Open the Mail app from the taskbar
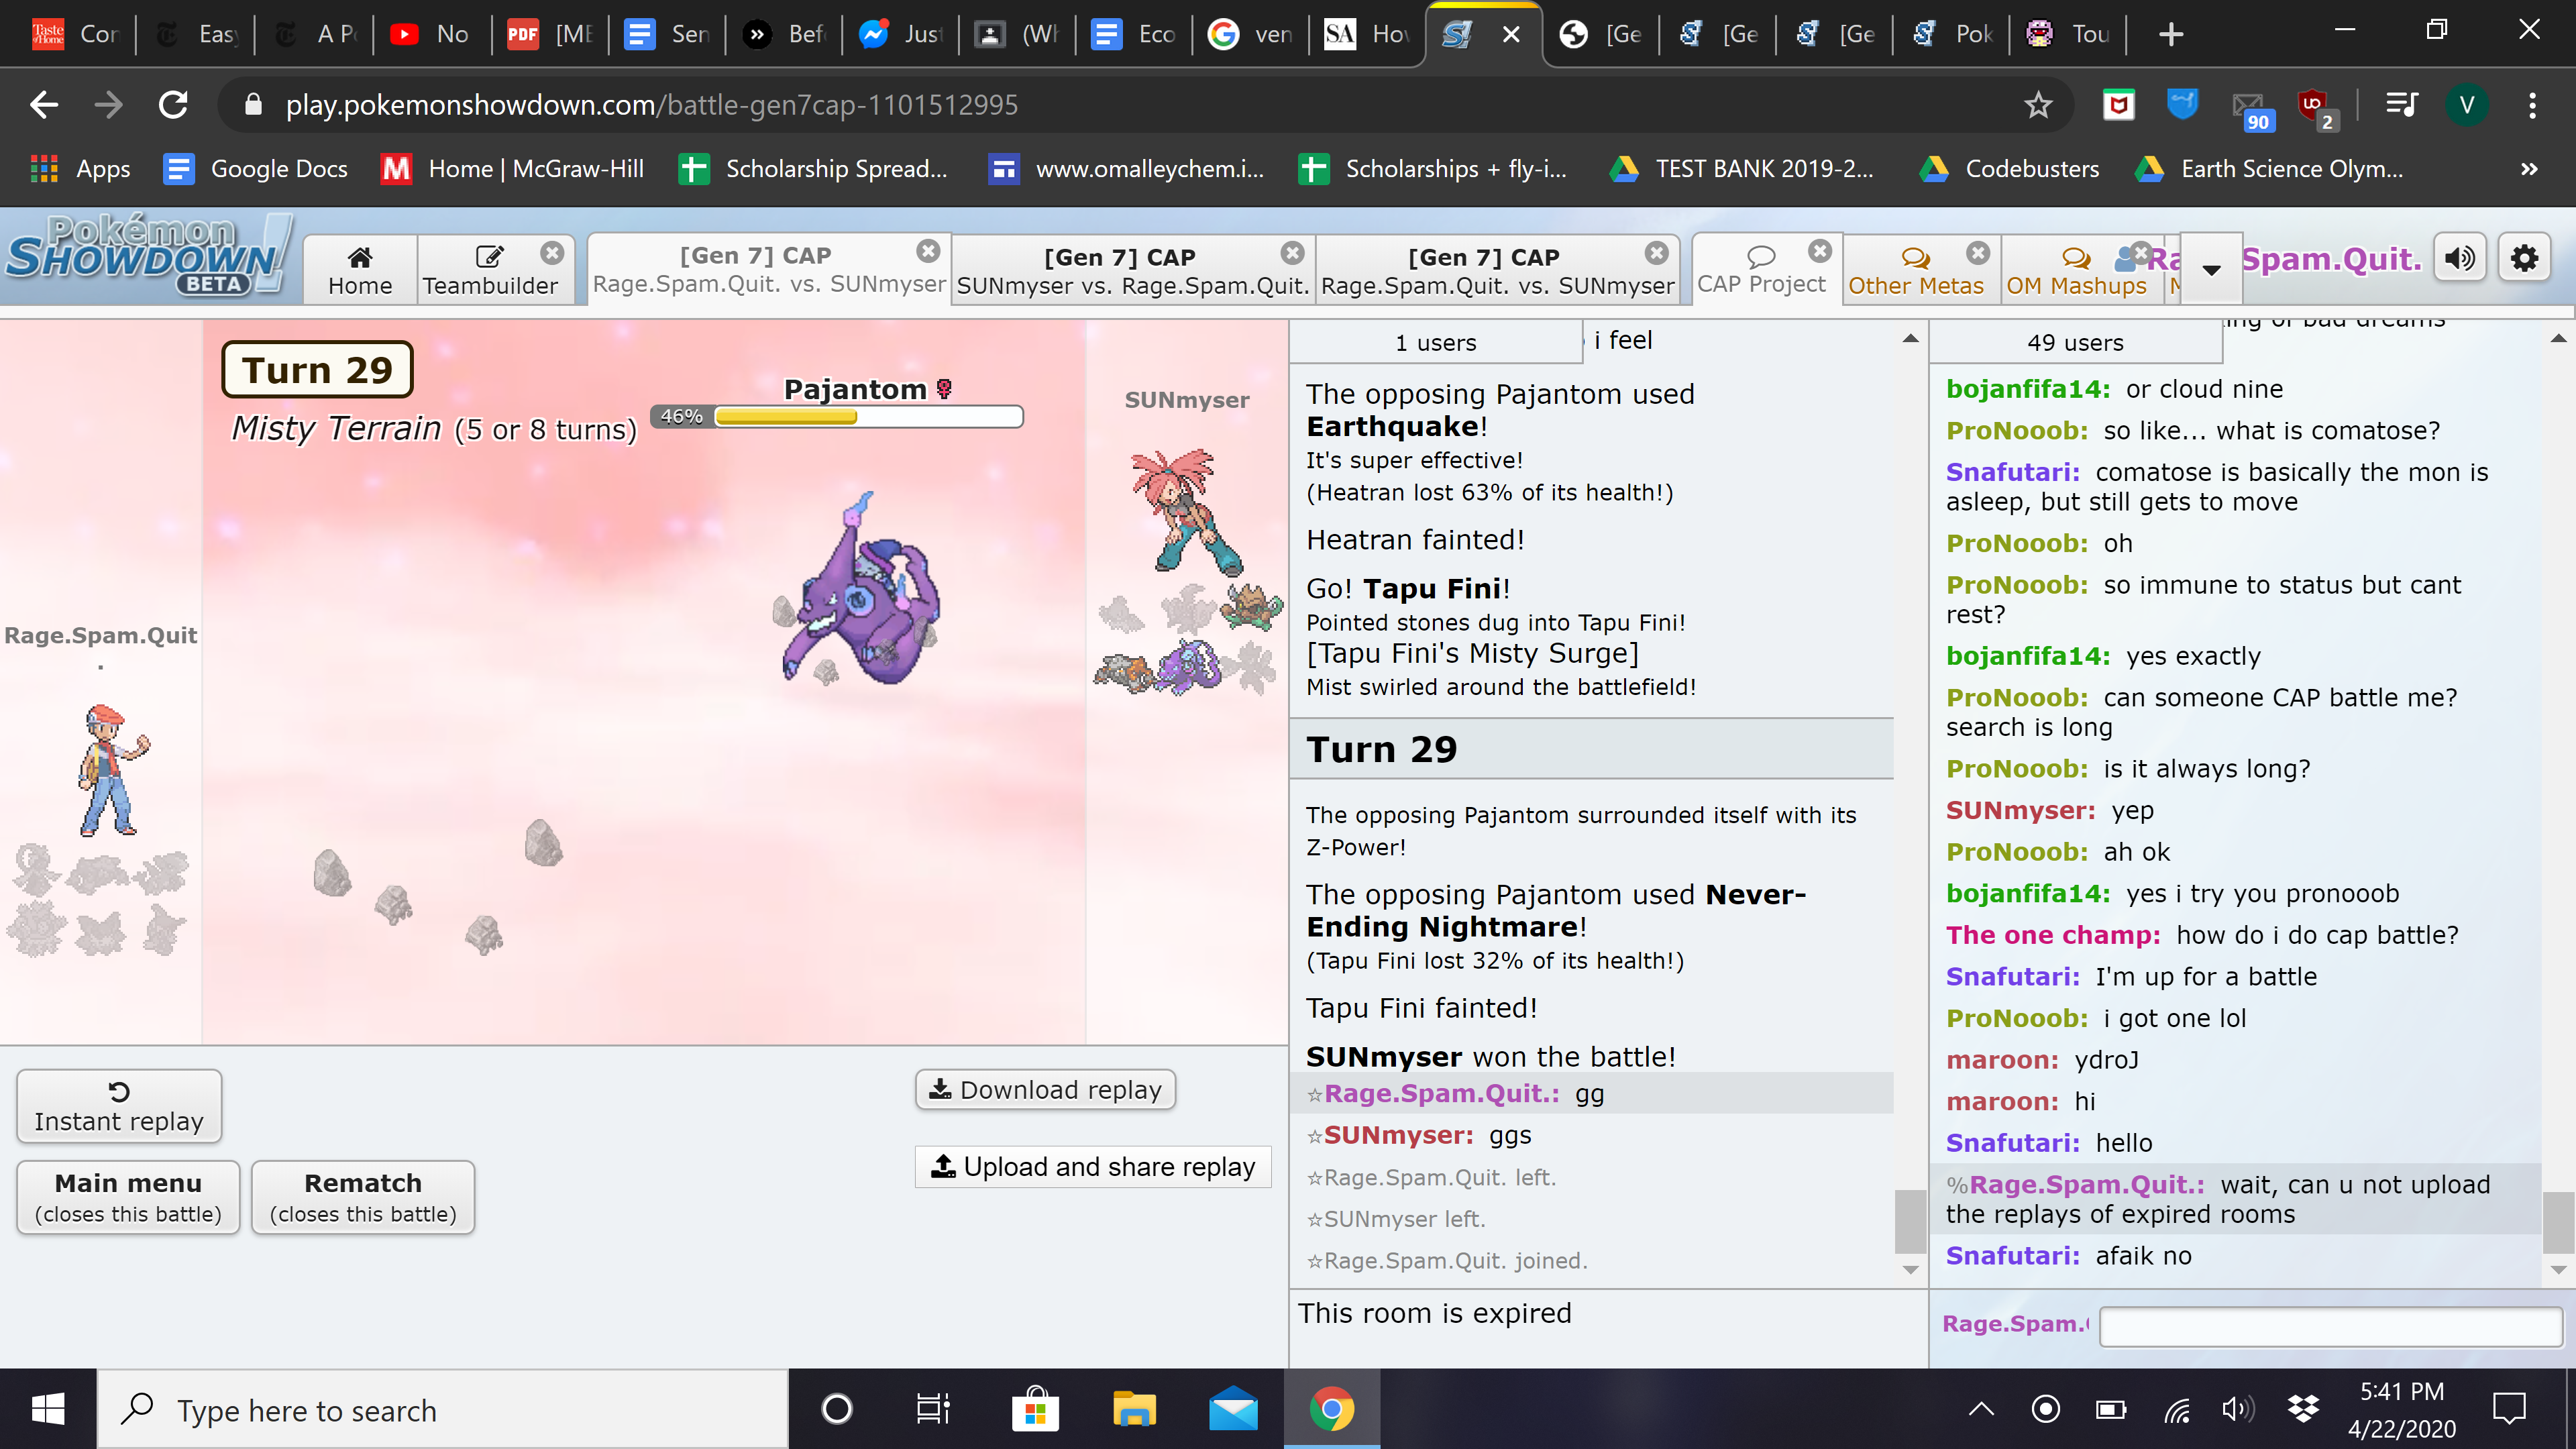 [x=1233, y=1409]
